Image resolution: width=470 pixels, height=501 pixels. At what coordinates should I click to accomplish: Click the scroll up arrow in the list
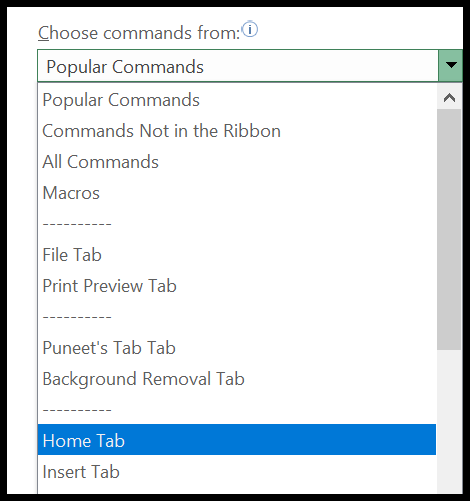pyautogui.click(x=449, y=98)
